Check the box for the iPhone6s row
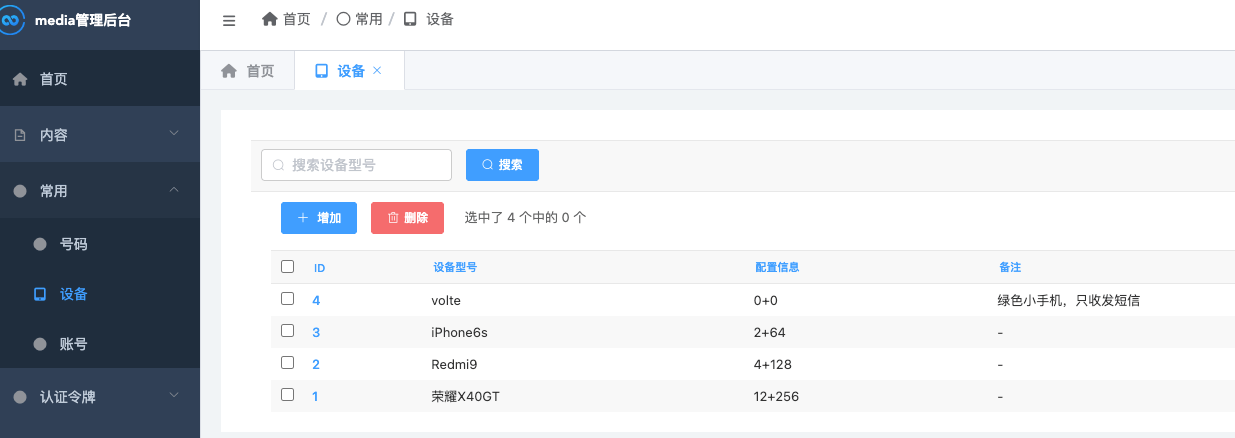The height and width of the screenshot is (438, 1235). 288,331
